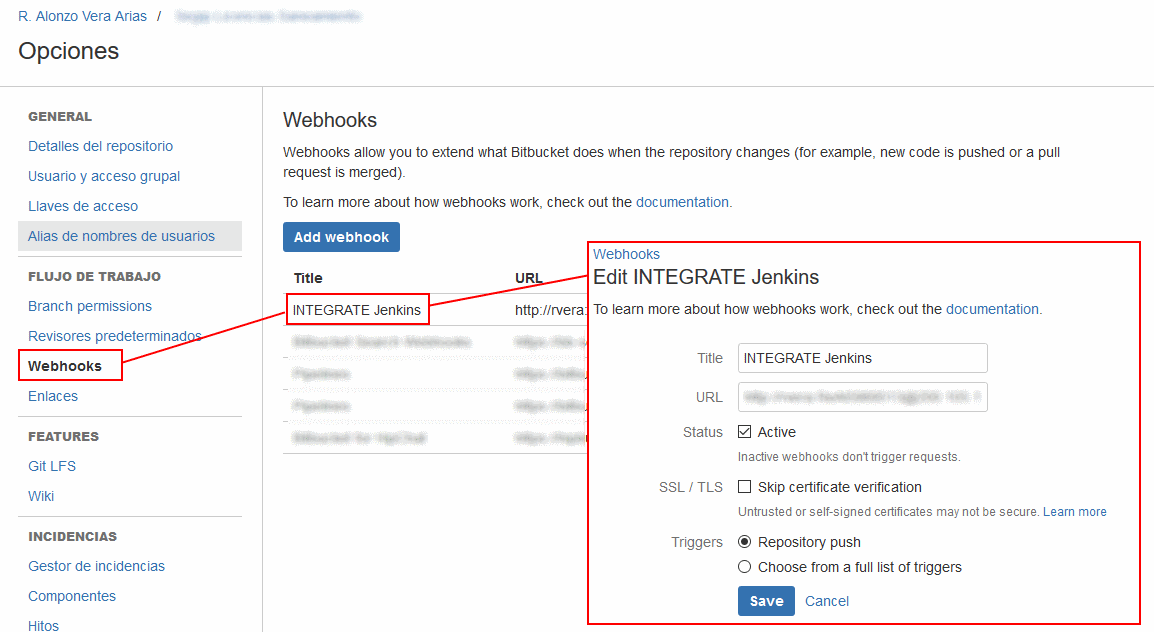Save the webhook changes
Screen dimensions: 1154x632
766,601
